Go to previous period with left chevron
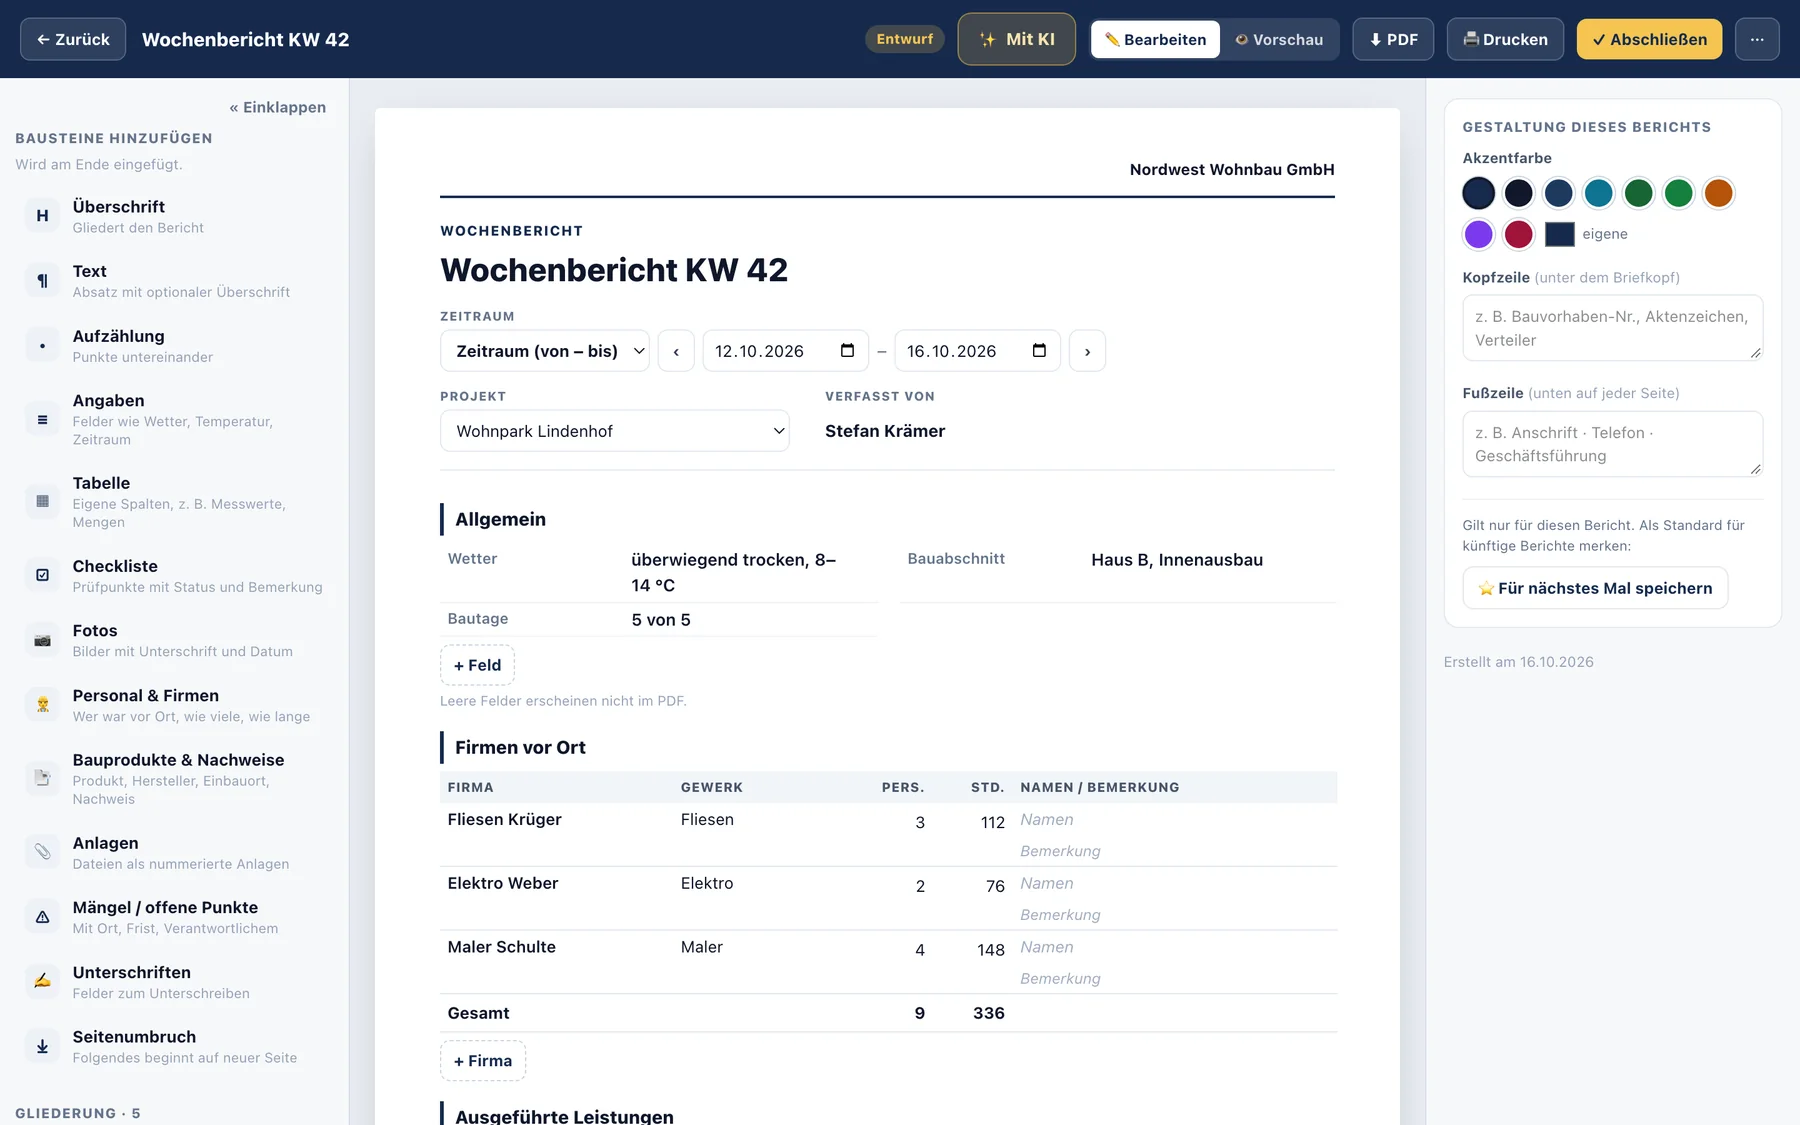The width and height of the screenshot is (1800, 1125). click(676, 351)
